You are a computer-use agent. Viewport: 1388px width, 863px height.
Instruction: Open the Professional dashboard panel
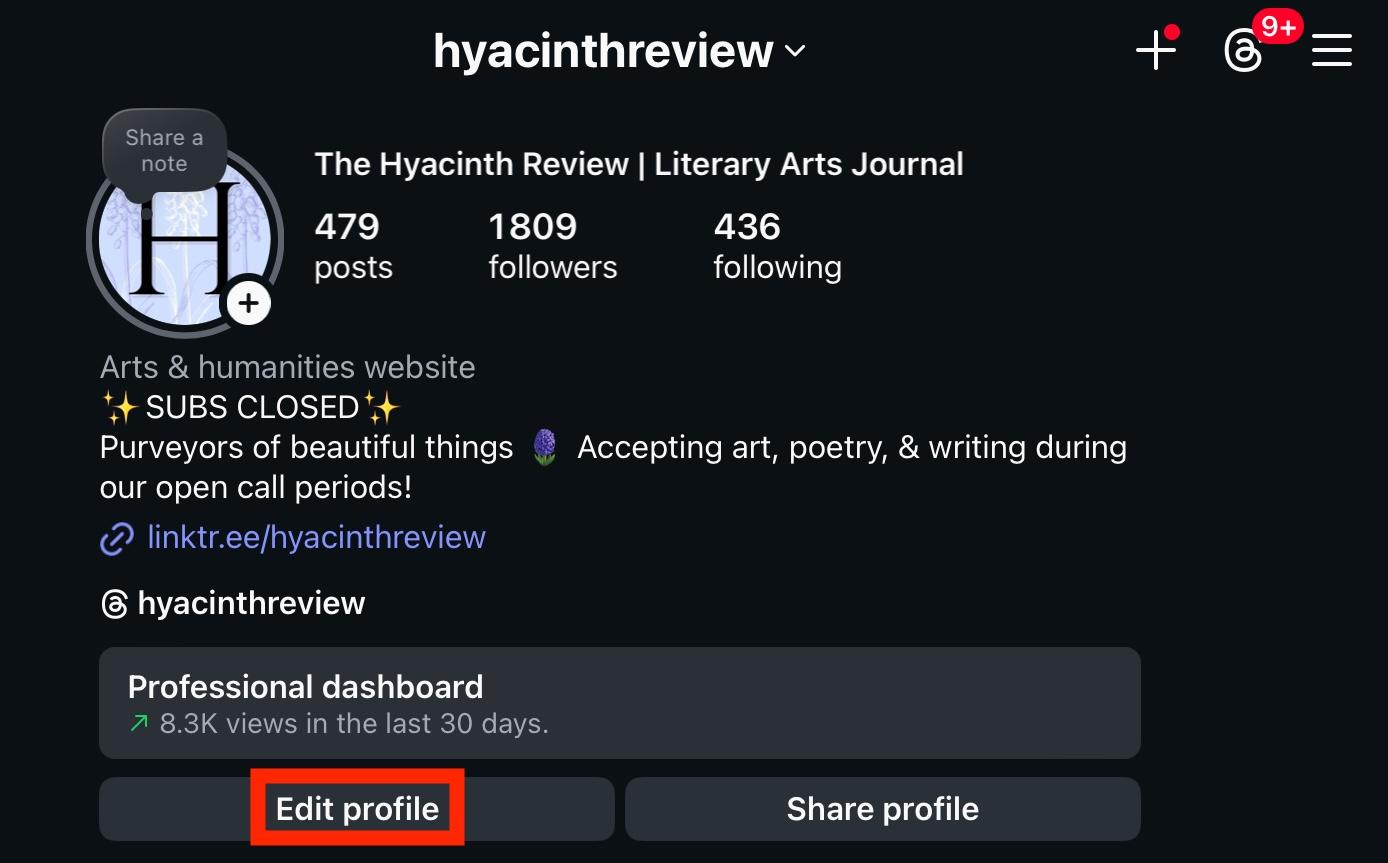[620, 703]
